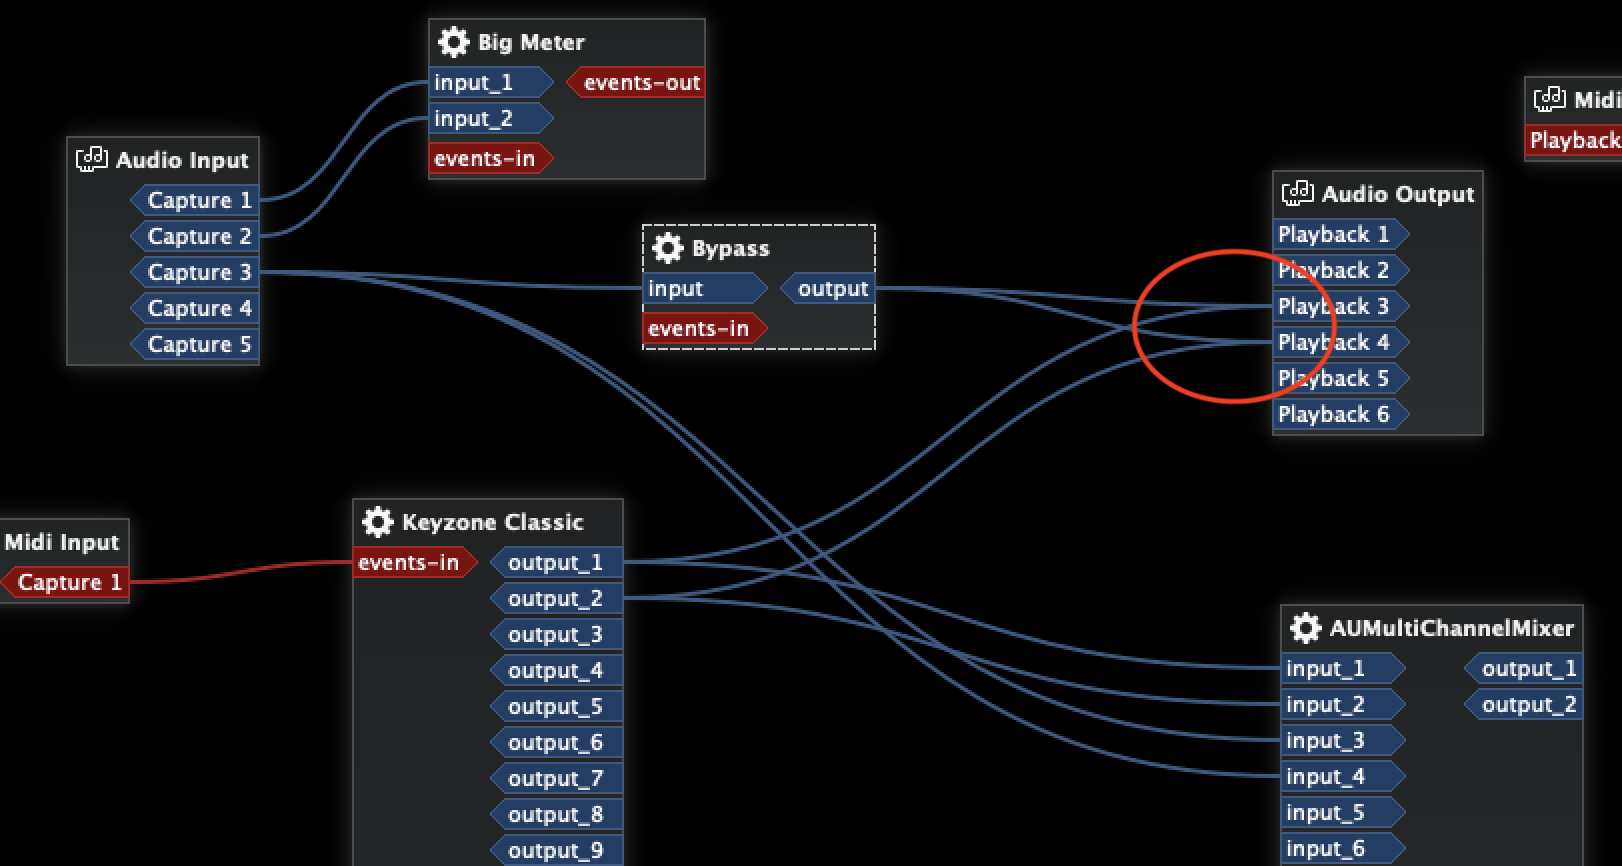Click the Keyzone Classic gear icon
The width and height of the screenshot is (1622, 866).
377,522
